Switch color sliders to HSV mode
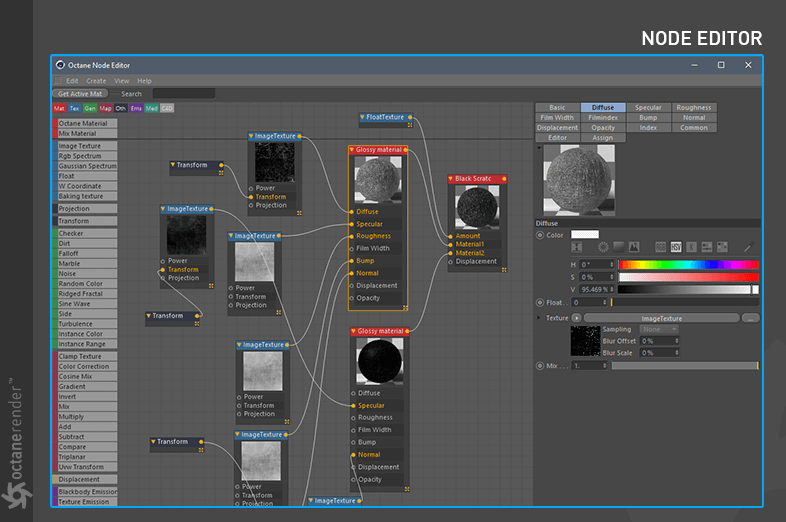Viewport: 786px width, 522px height. tap(676, 247)
